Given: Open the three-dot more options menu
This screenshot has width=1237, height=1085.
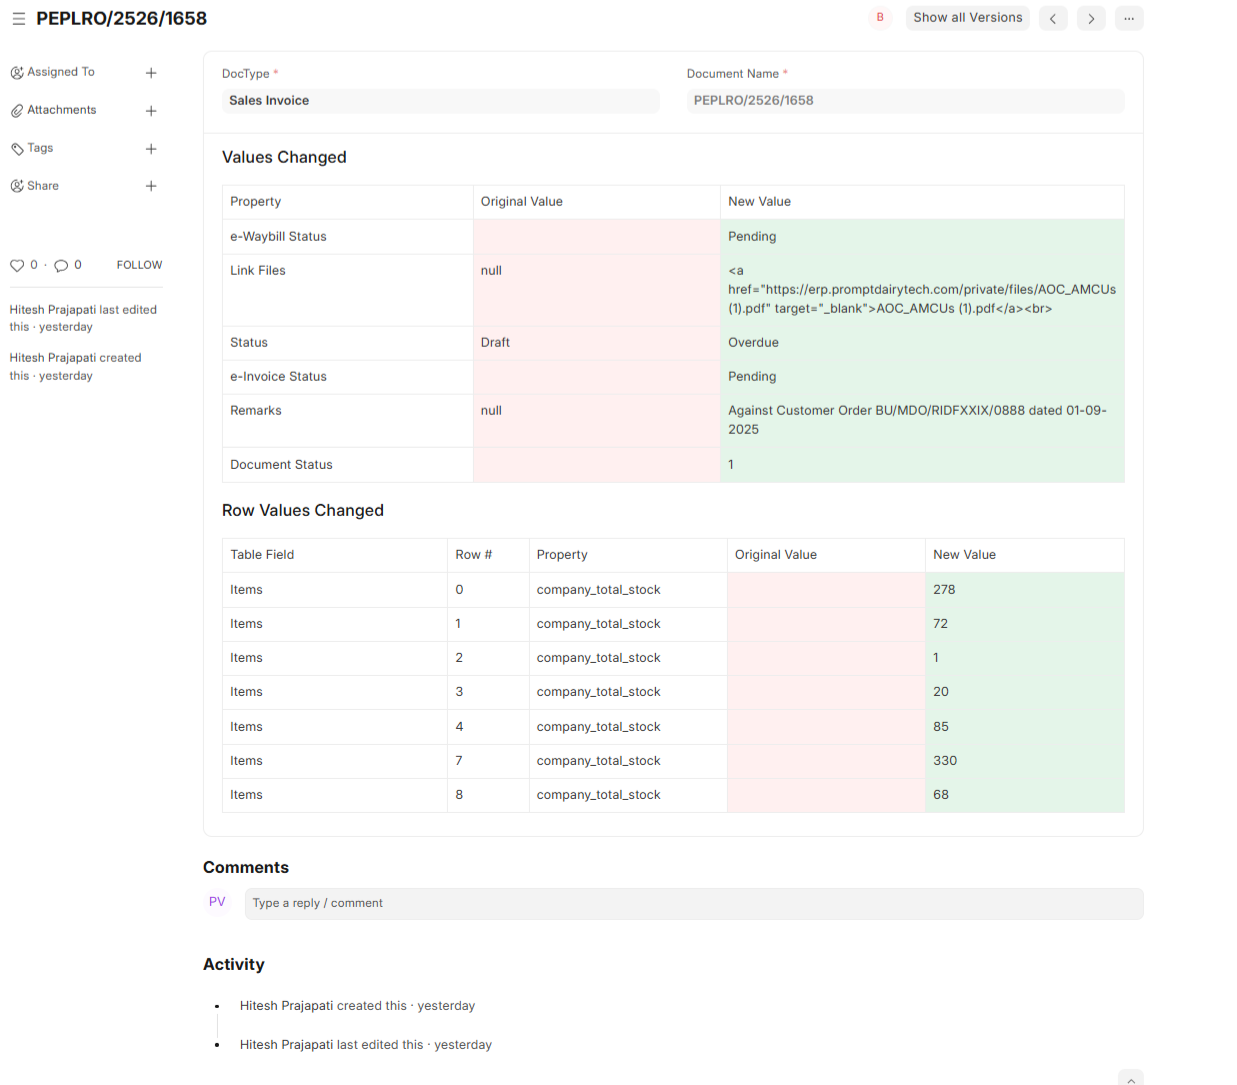Looking at the screenshot, I should 1129,18.
